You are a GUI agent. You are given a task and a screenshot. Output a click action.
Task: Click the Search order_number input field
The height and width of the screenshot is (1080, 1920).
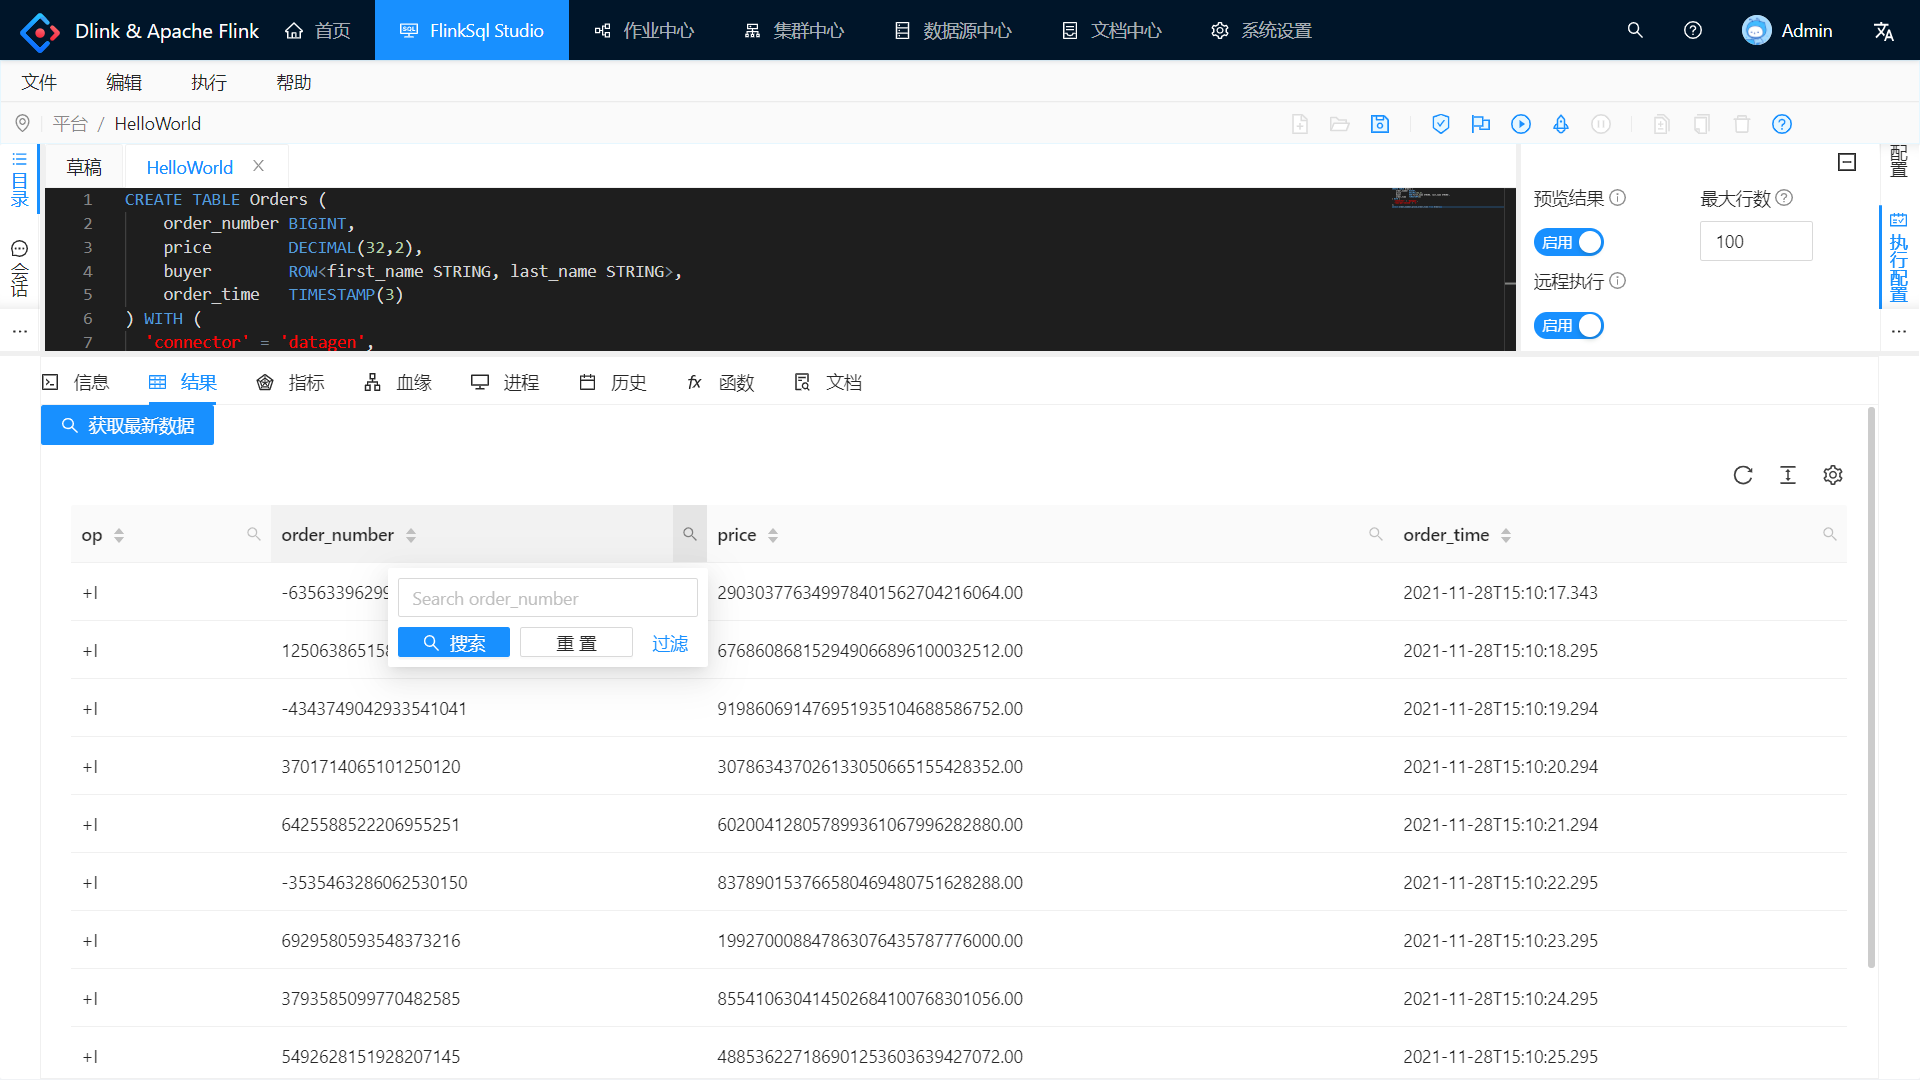547,598
